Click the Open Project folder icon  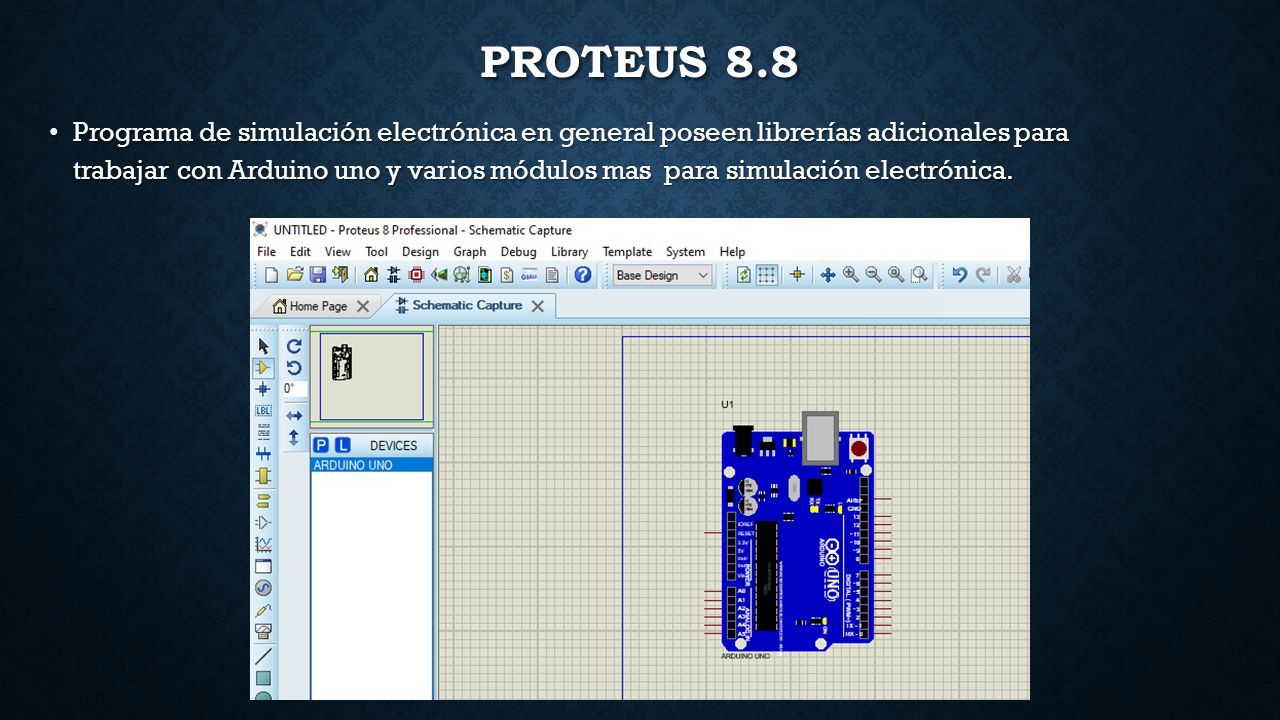pos(294,275)
